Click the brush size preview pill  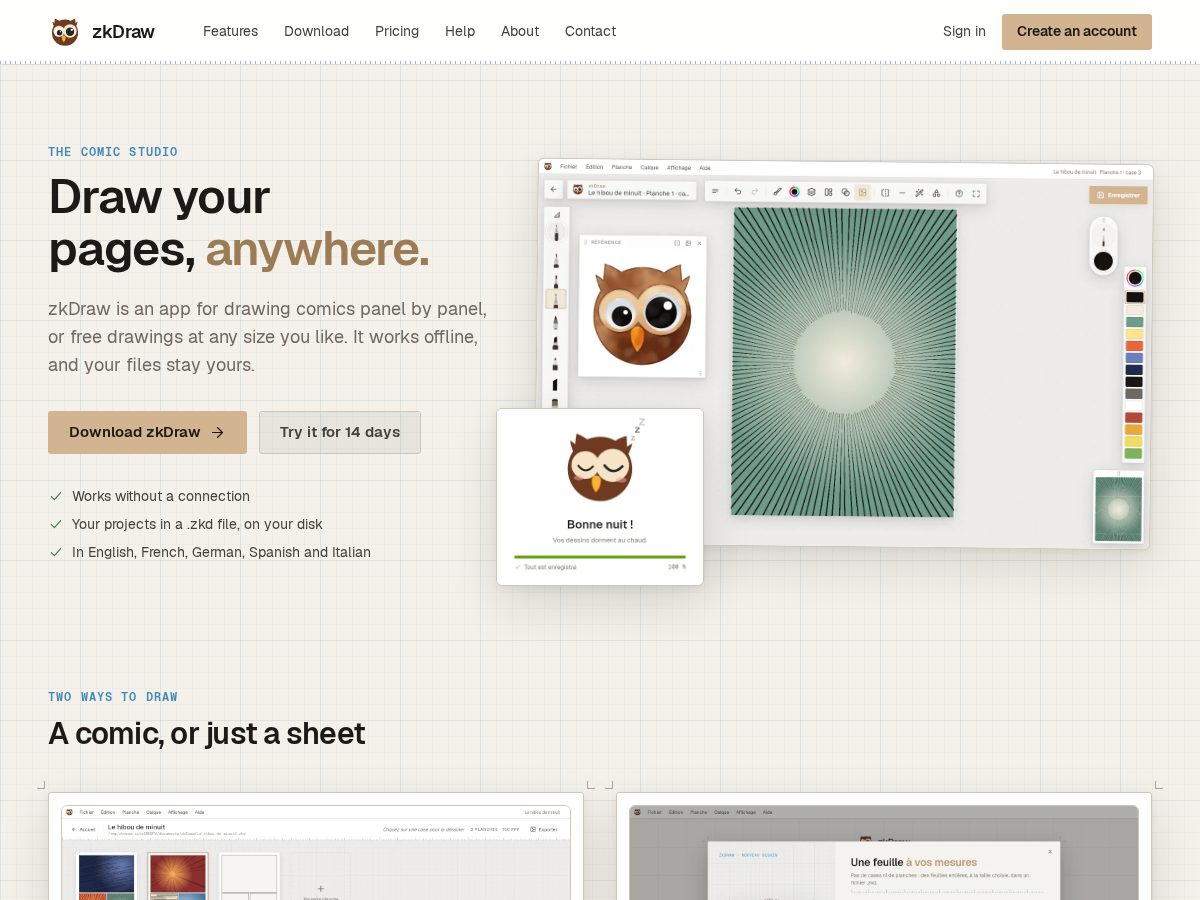[1103, 246]
